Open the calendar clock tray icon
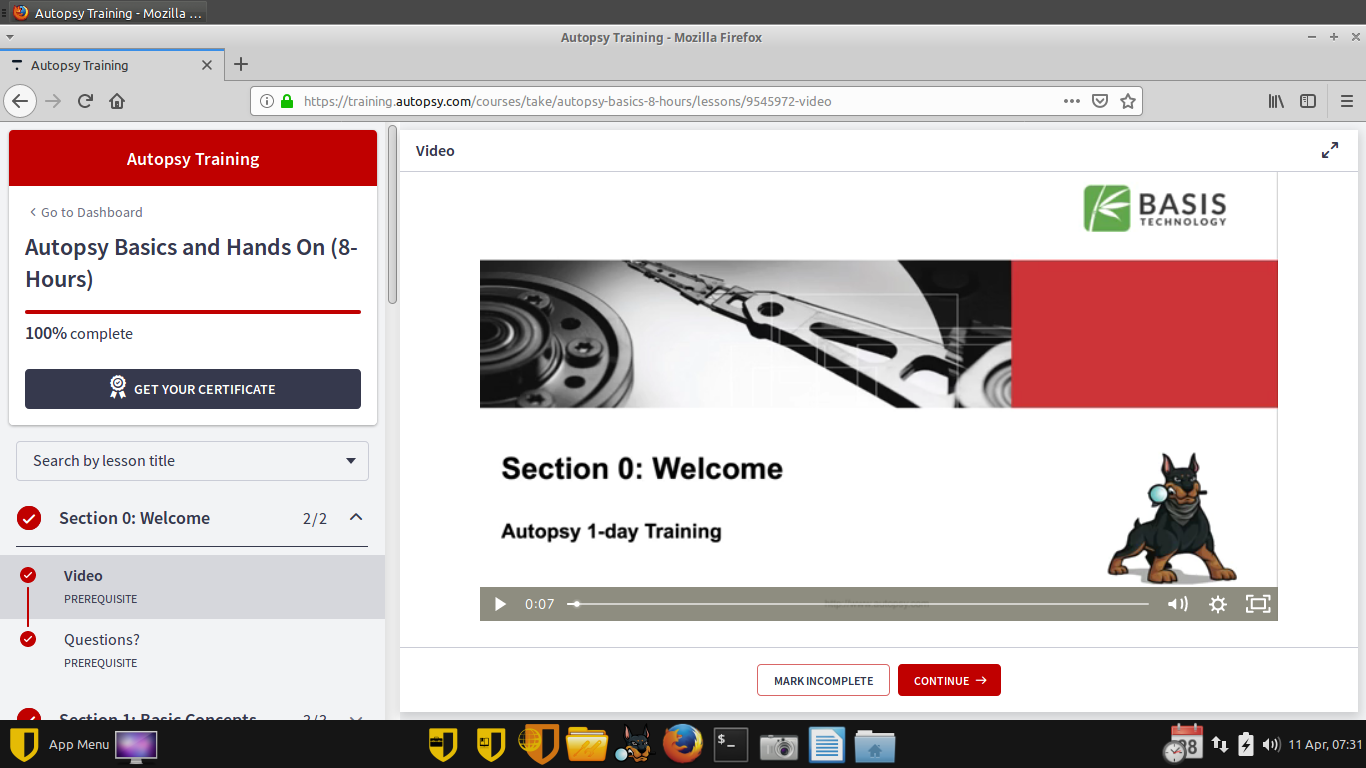The image size is (1366, 768). (1184, 743)
